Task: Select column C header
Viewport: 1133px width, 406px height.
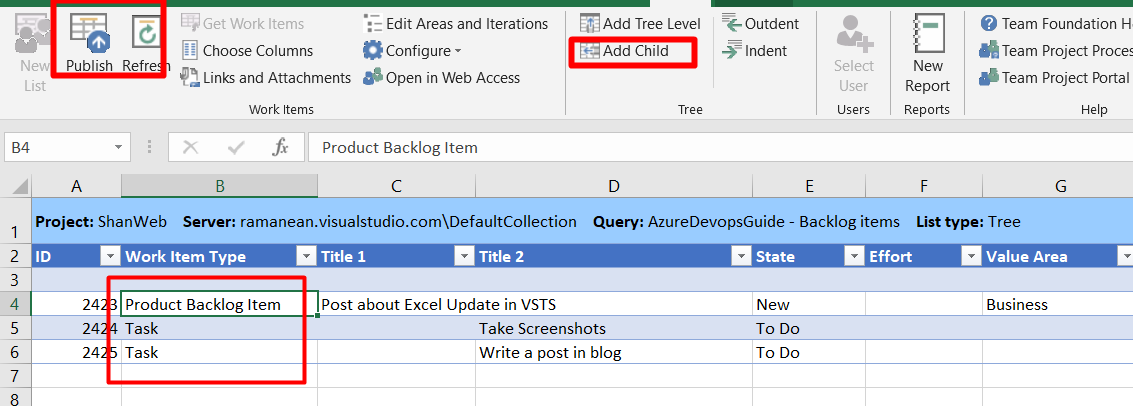Action: [396, 186]
